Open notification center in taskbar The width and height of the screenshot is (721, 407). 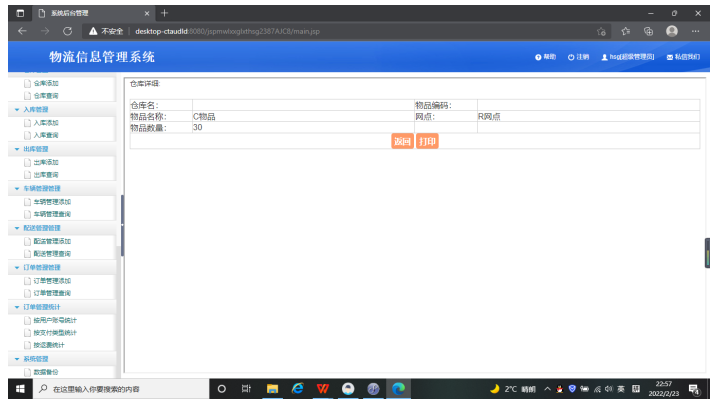click(694, 390)
